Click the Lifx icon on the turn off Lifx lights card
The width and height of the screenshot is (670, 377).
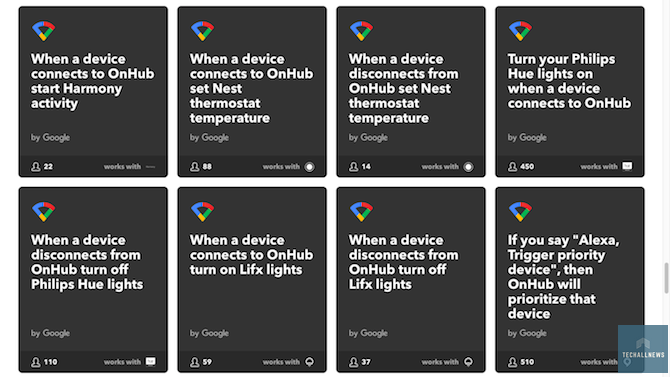coord(468,362)
